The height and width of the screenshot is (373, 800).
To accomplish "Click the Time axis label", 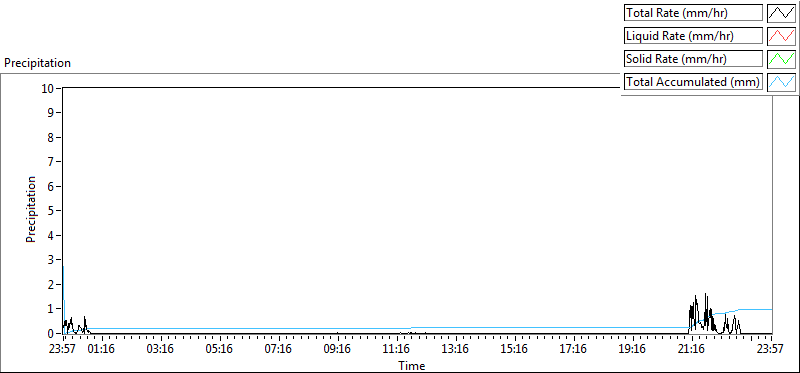I will pos(412,366).
